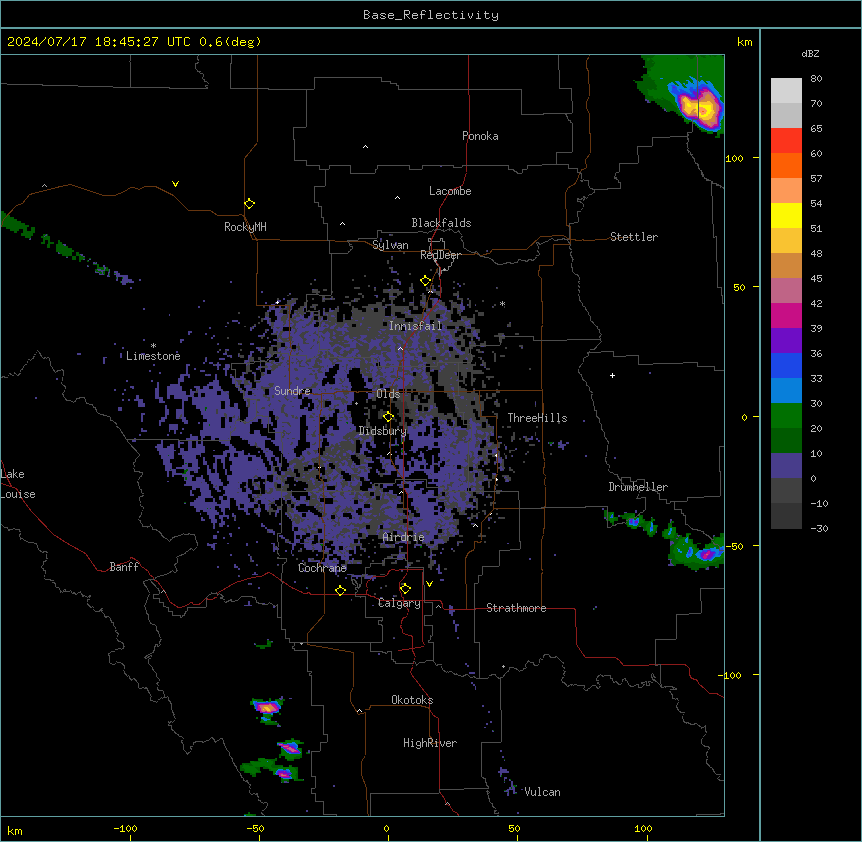The image size is (862, 842).
Task: Click the yellow diamond marker below Cochrane
Action: [340, 590]
